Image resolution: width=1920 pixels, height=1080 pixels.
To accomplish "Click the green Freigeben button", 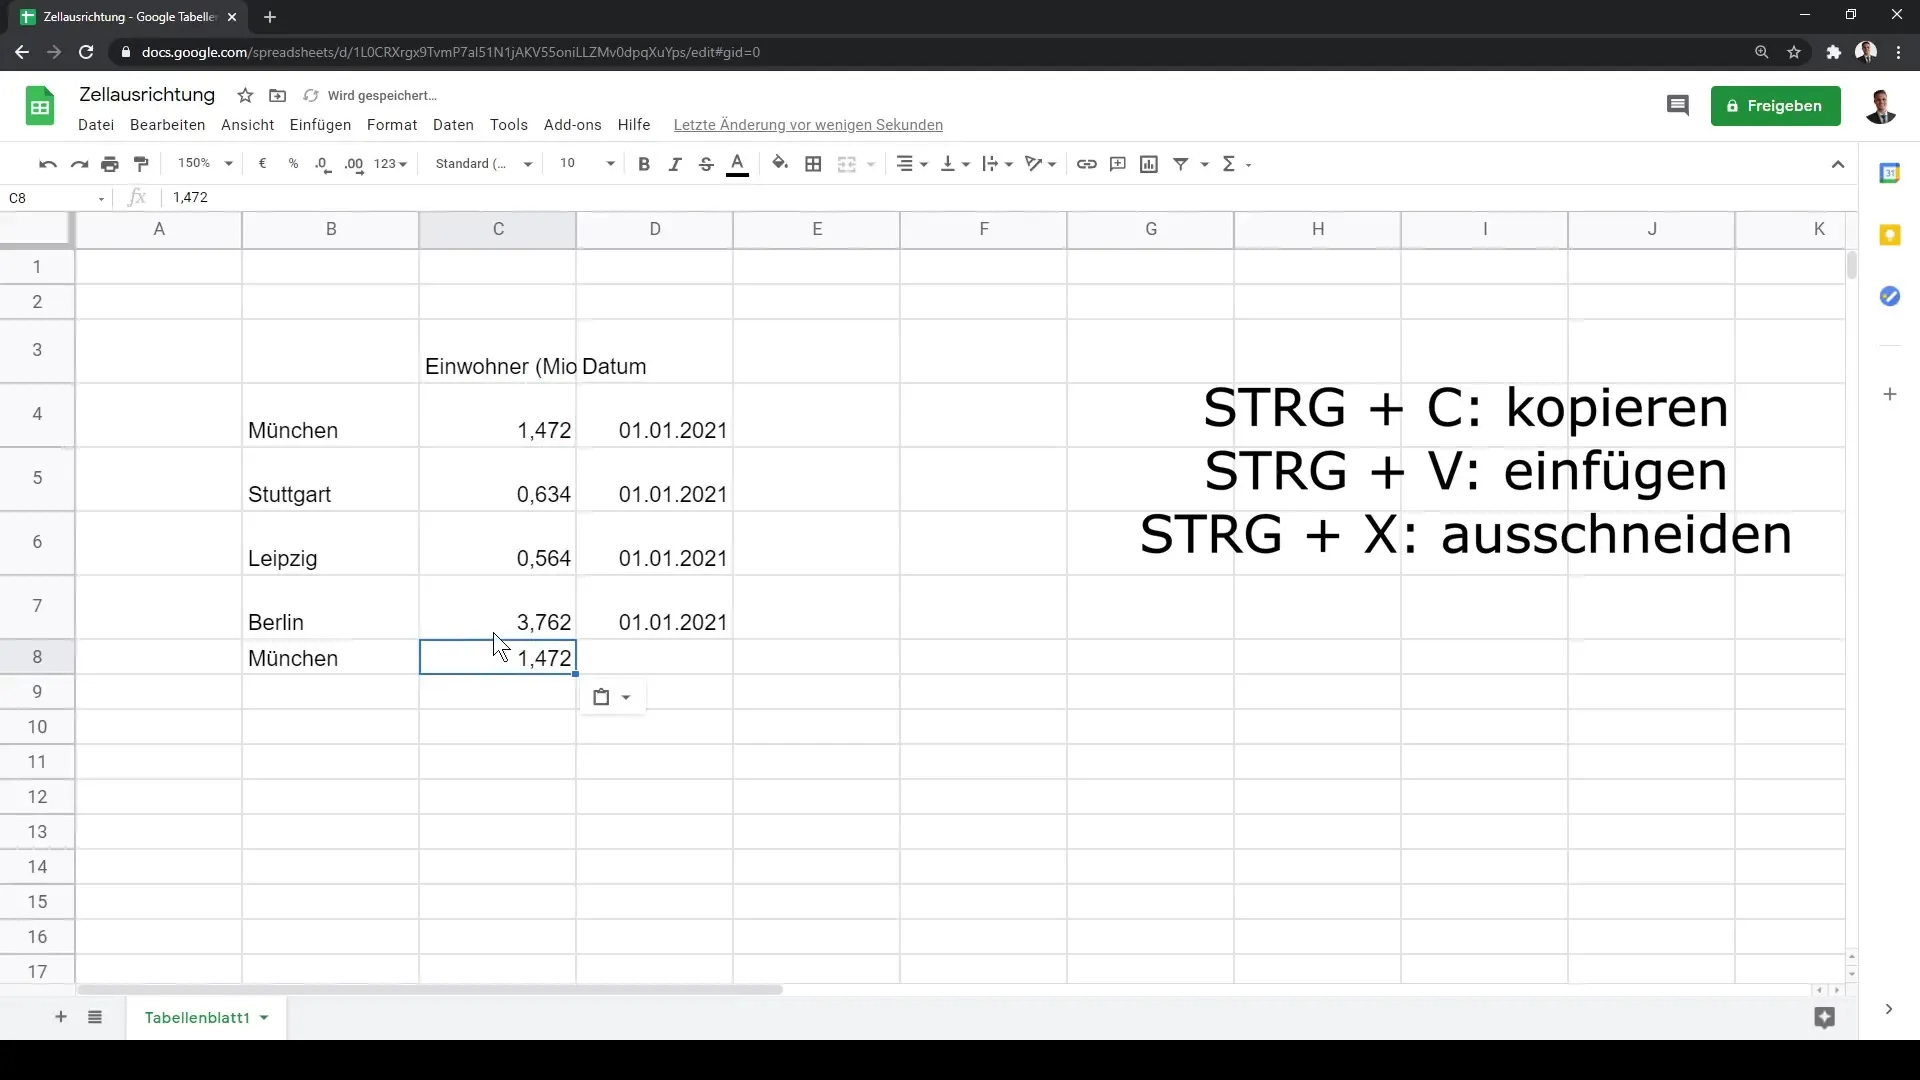I will pyautogui.click(x=1775, y=106).
